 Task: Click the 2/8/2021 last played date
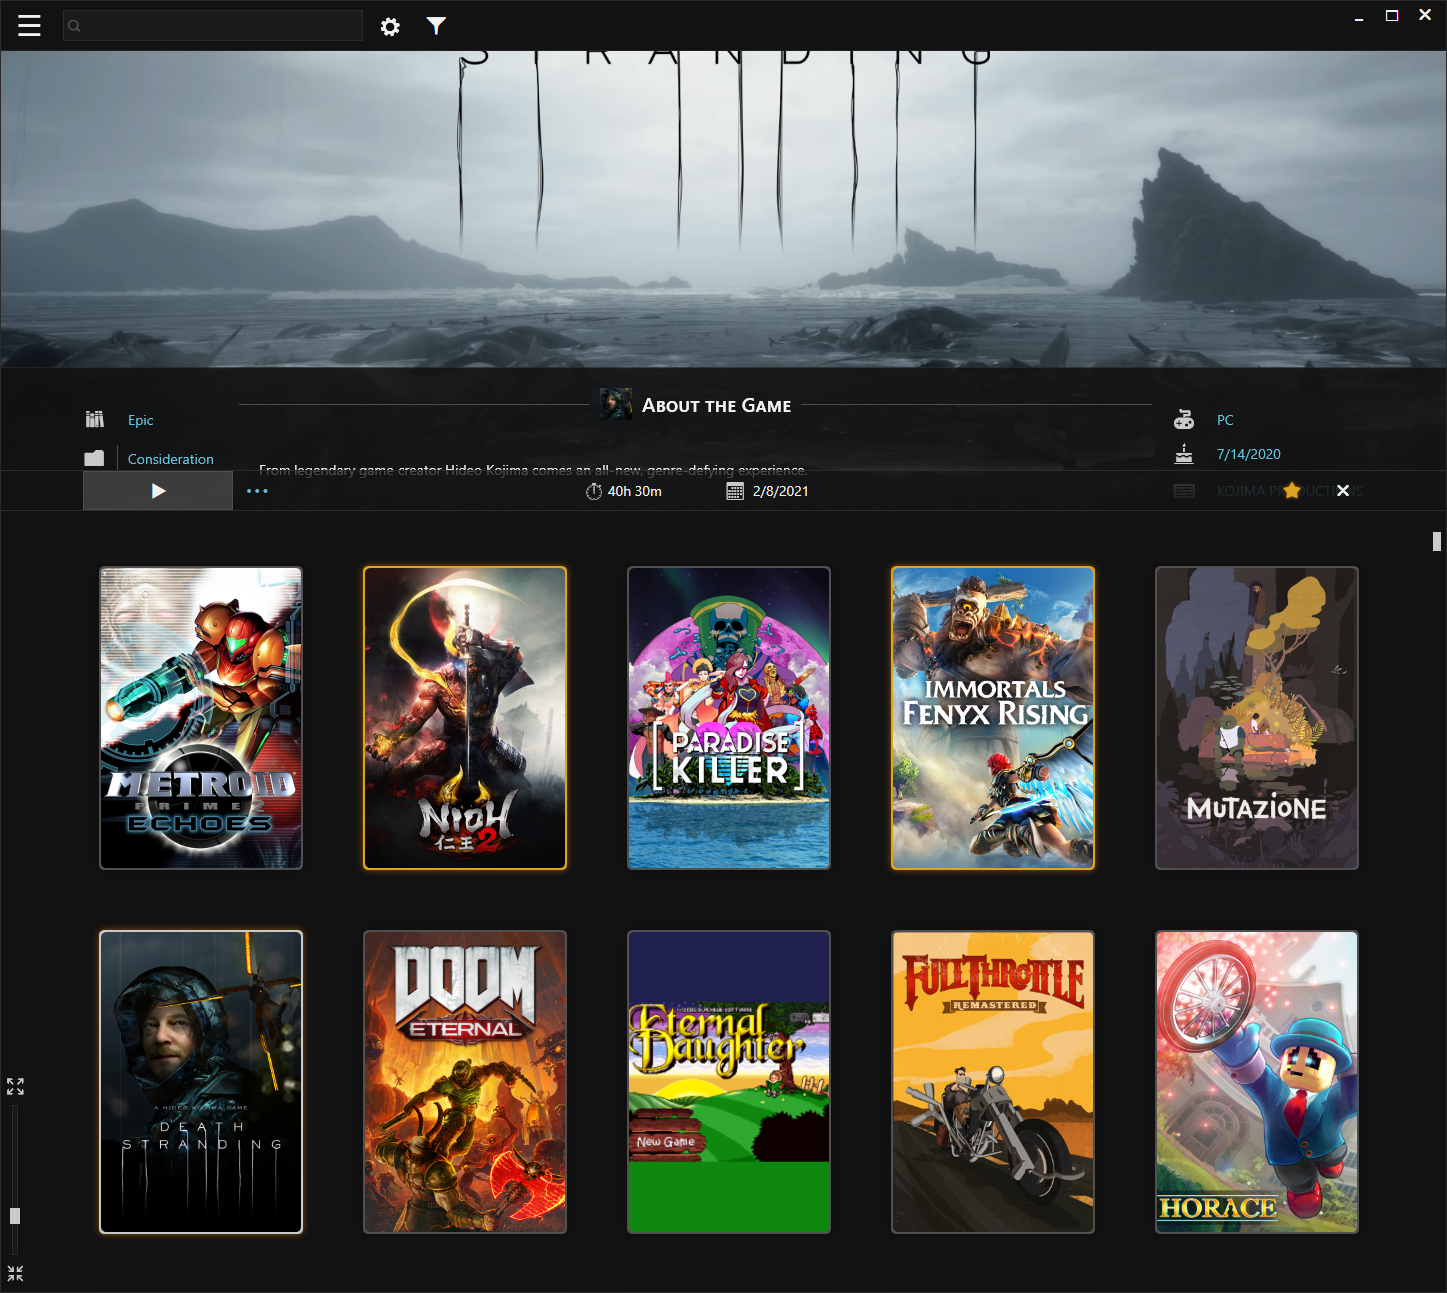coord(781,491)
